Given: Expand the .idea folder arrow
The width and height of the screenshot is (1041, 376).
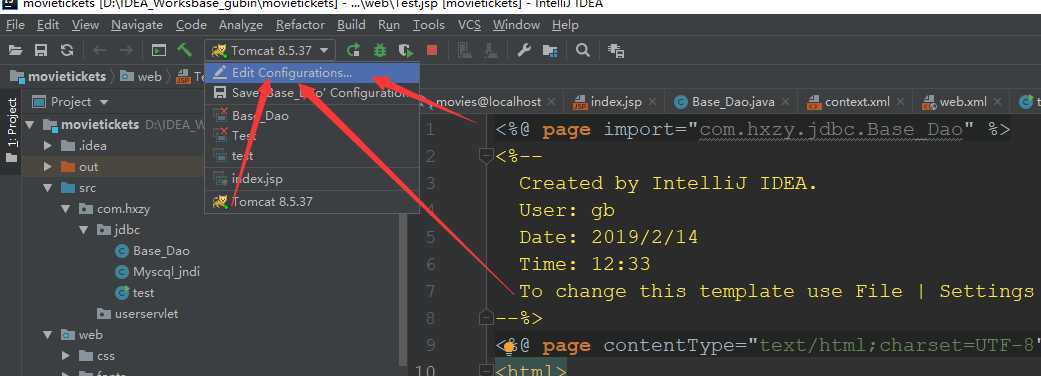Looking at the screenshot, I should (48, 145).
